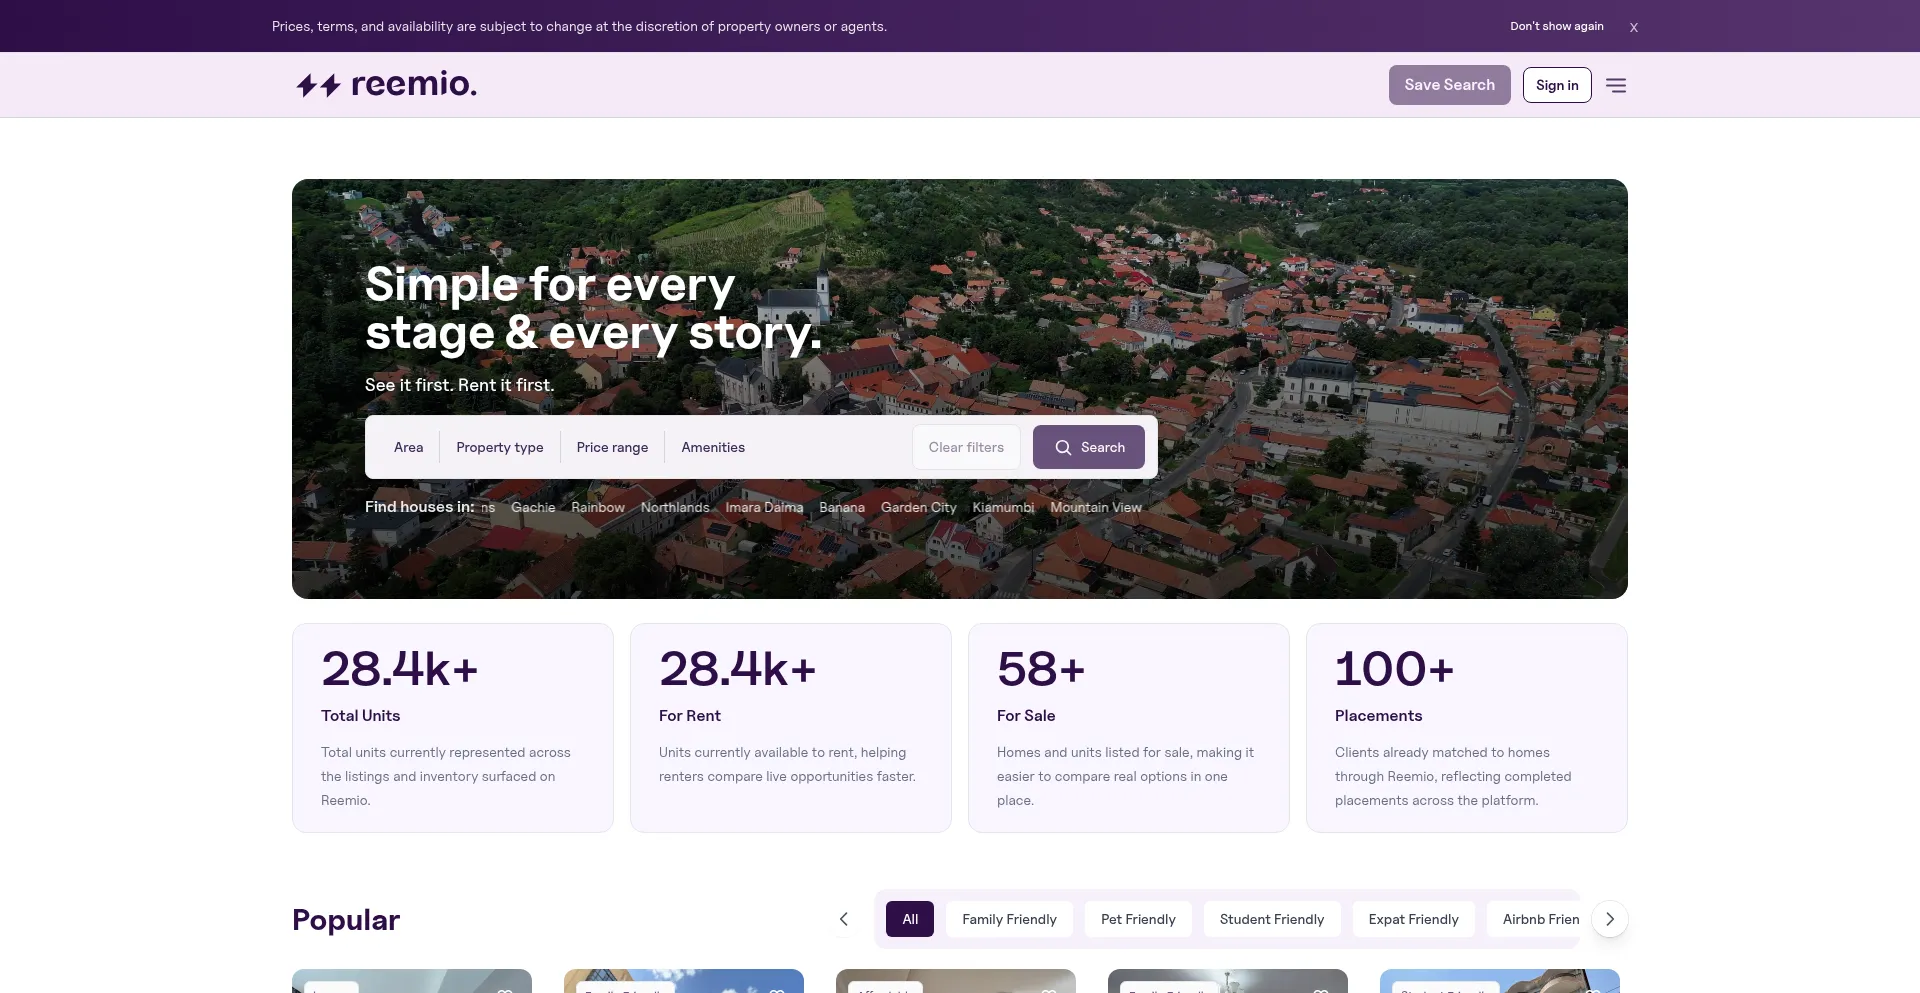The width and height of the screenshot is (1920, 993).
Task: Open the hamburger menu icon
Action: pos(1616,85)
